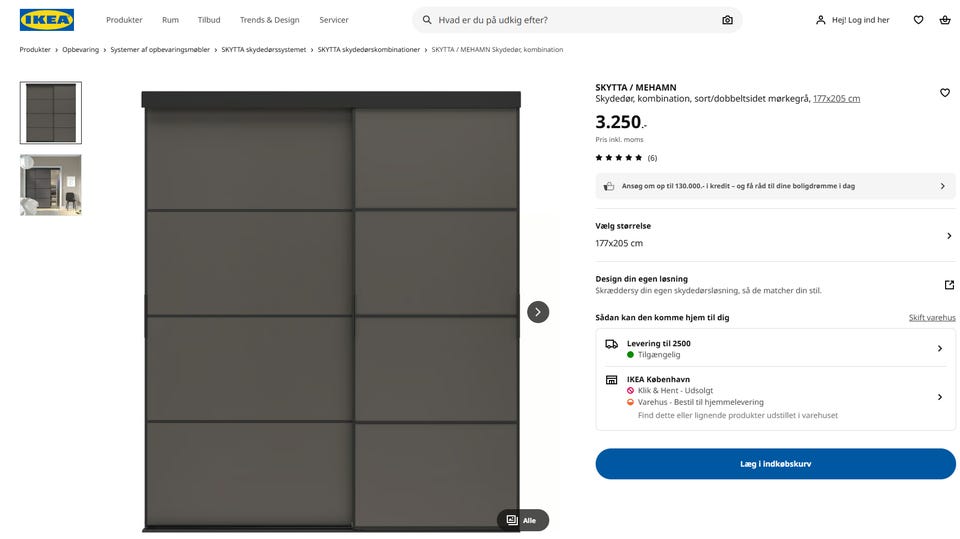This screenshot has height=539, width=960.
Task: Expand IKEA København store availability
Action: click(x=939, y=397)
